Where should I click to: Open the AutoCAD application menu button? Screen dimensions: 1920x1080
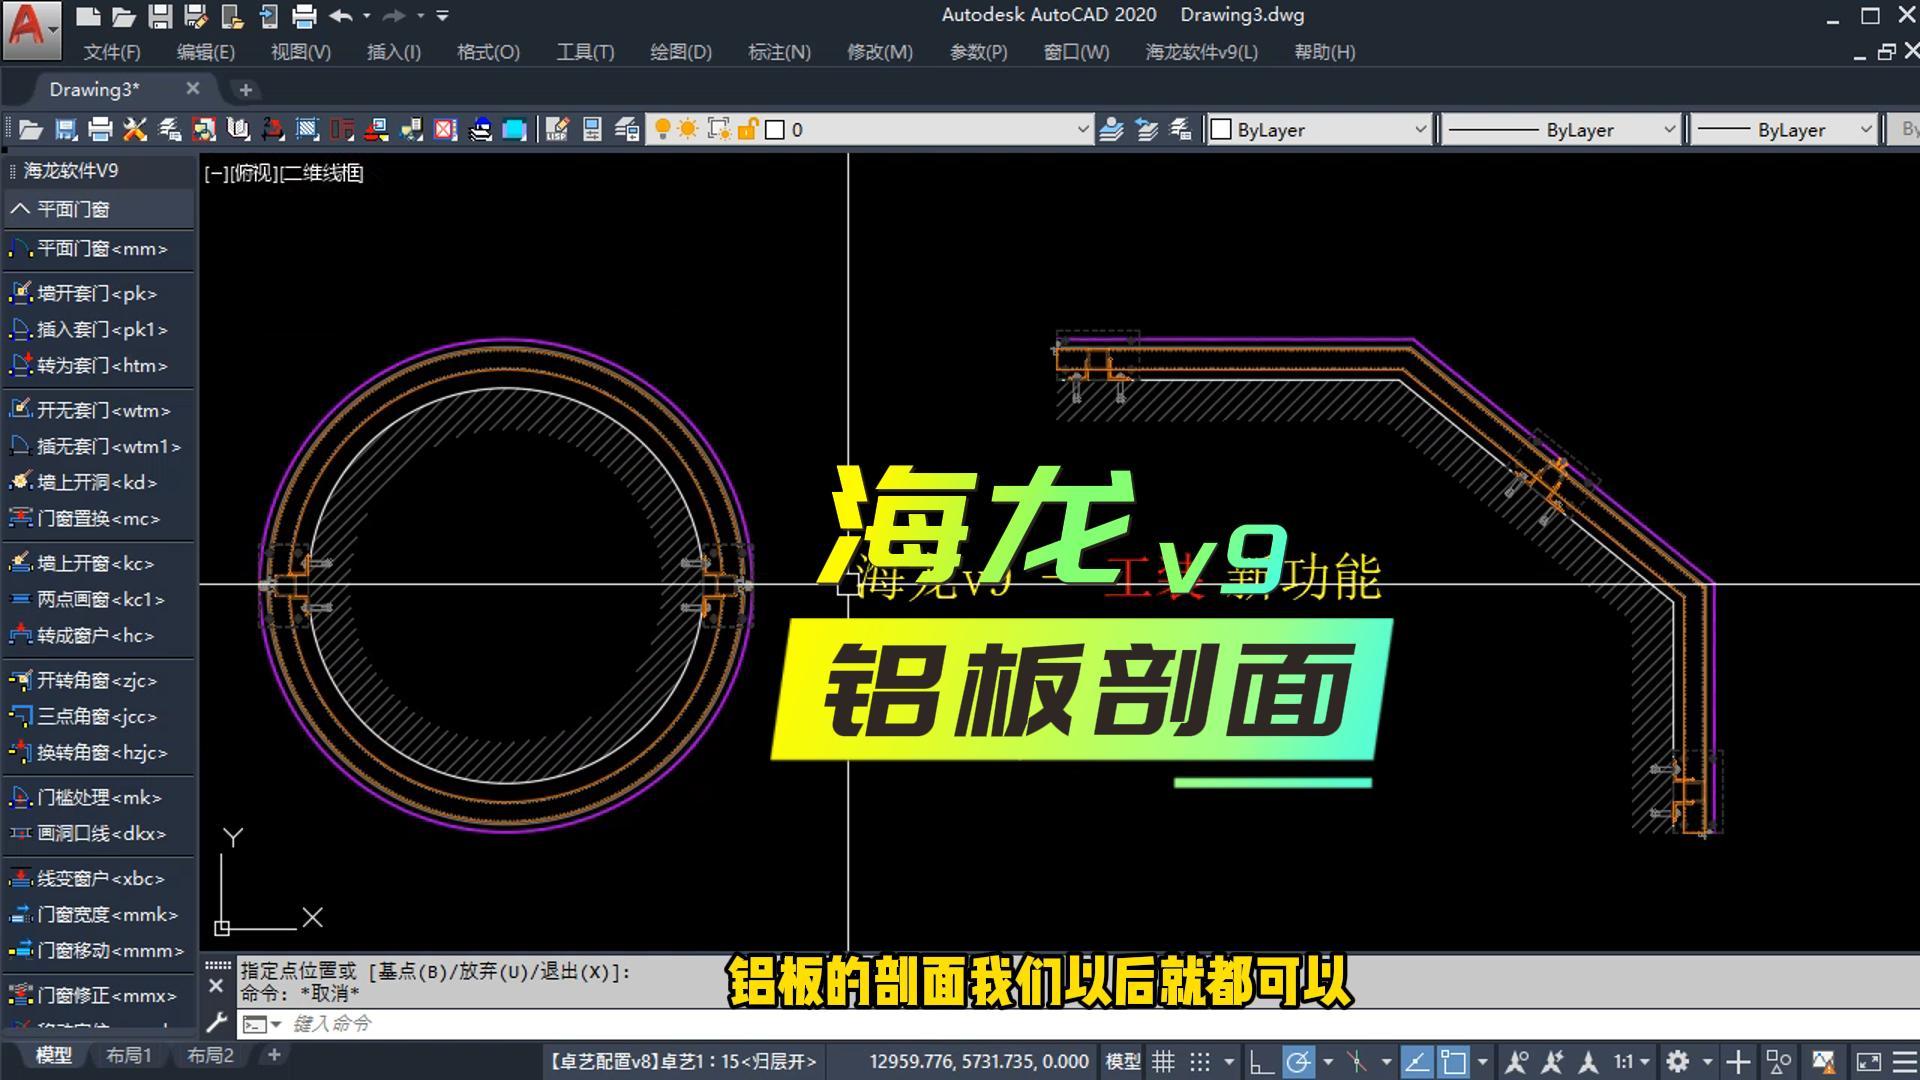[x=30, y=28]
